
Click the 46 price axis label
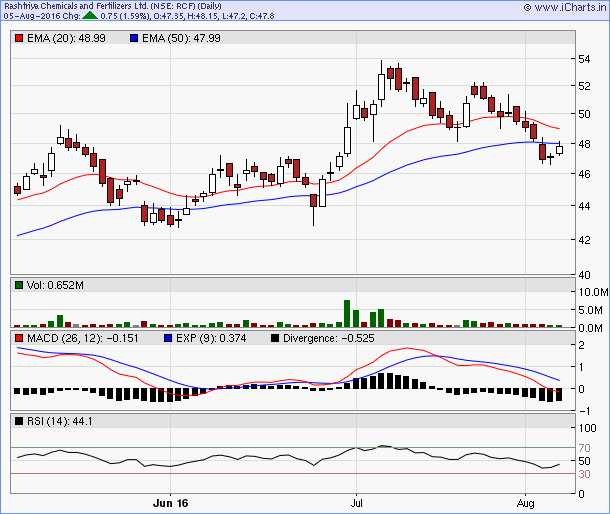tap(584, 174)
